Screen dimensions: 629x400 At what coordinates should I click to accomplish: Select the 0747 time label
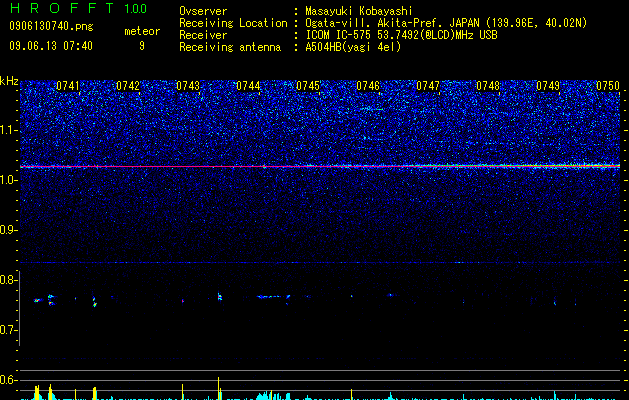pyautogui.click(x=428, y=86)
